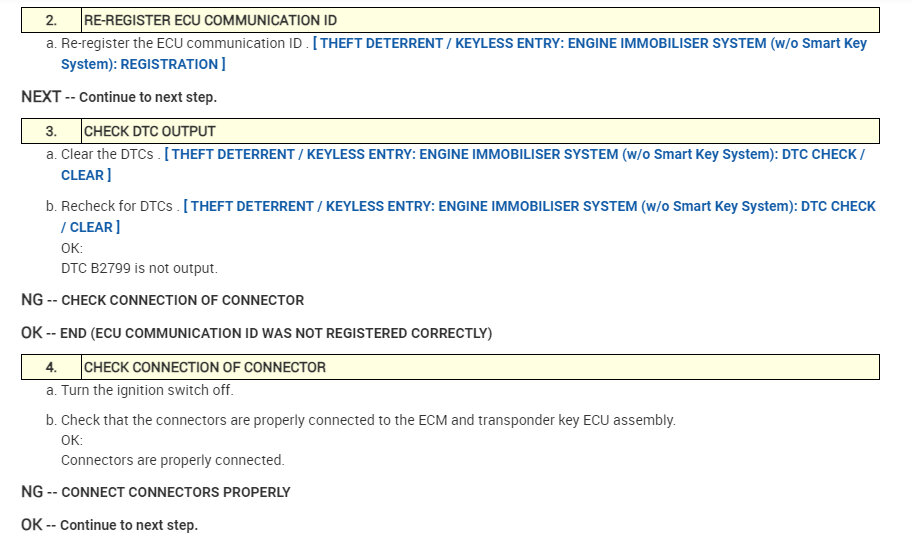912x542 pixels.
Task: Click the step 4 CHECK CONNECTION OF CONNECTOR heading
Action: [x=205, y=367]
